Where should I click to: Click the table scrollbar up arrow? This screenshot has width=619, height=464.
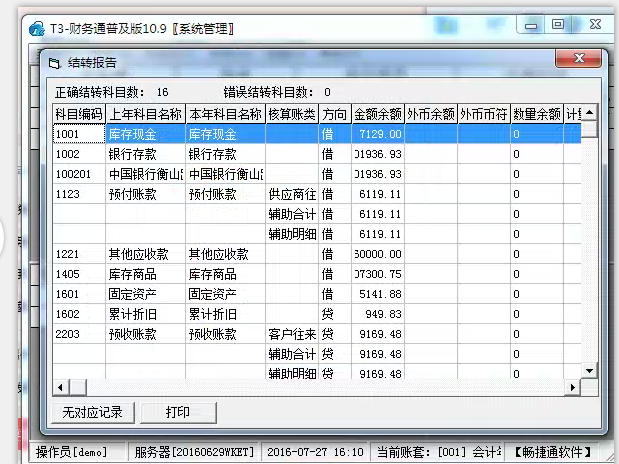589,113
